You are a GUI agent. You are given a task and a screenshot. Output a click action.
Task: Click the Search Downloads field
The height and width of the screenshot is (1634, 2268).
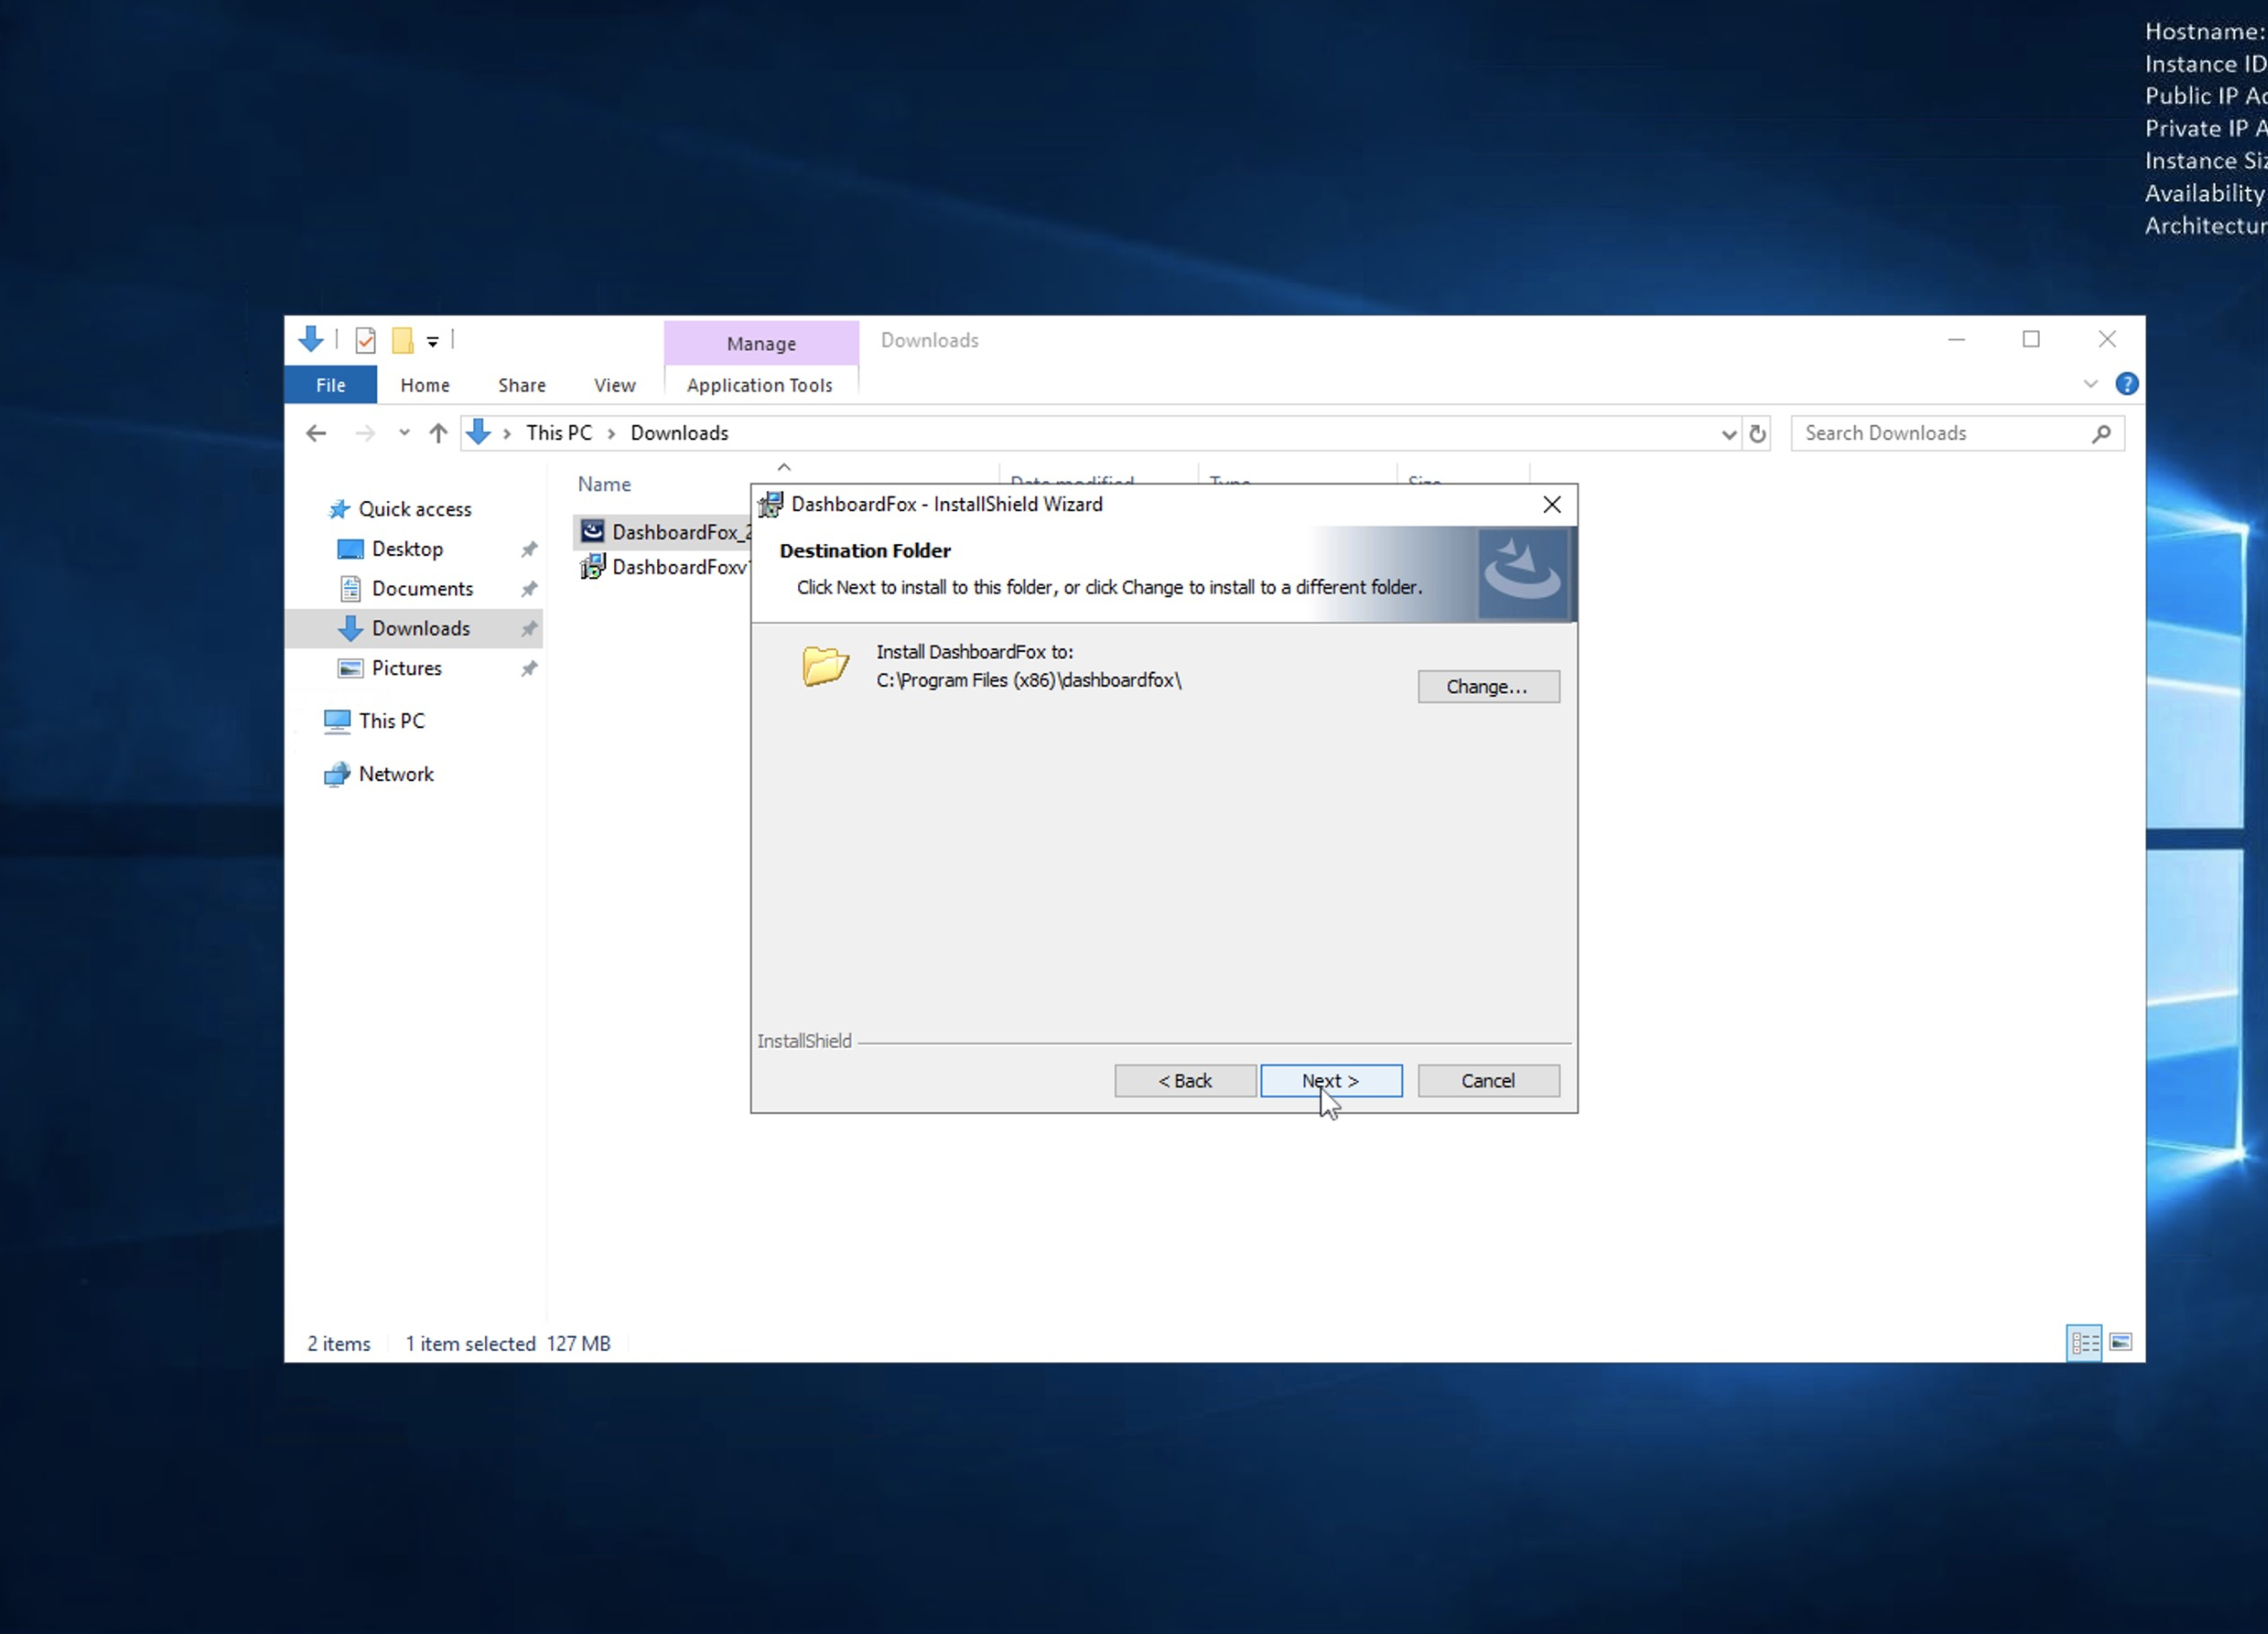1957,433
